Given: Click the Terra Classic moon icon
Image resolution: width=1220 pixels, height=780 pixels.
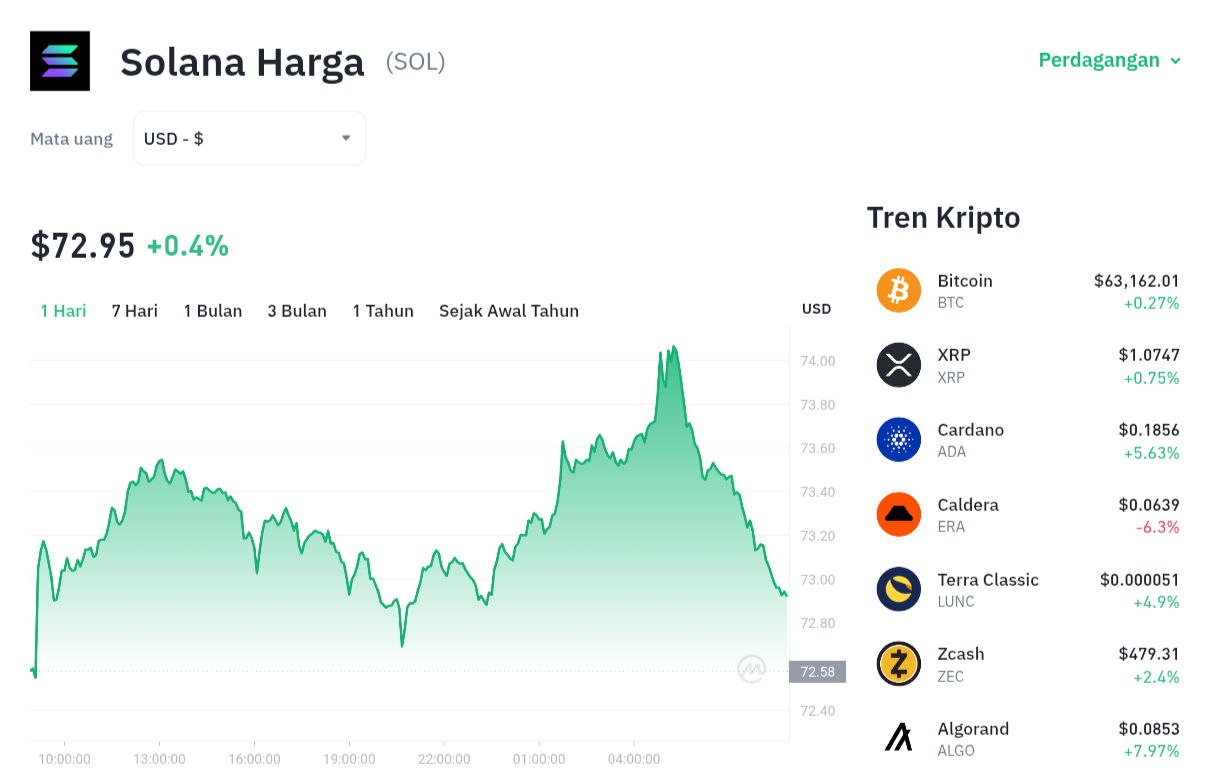Looking at the screenshot, I should pos(898,589).
